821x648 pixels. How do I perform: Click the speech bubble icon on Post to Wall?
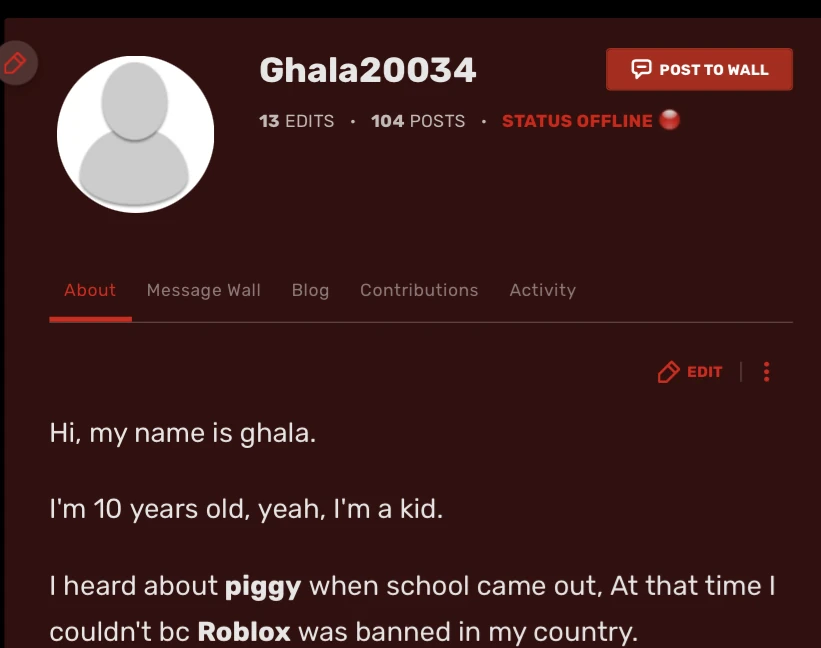640,69
